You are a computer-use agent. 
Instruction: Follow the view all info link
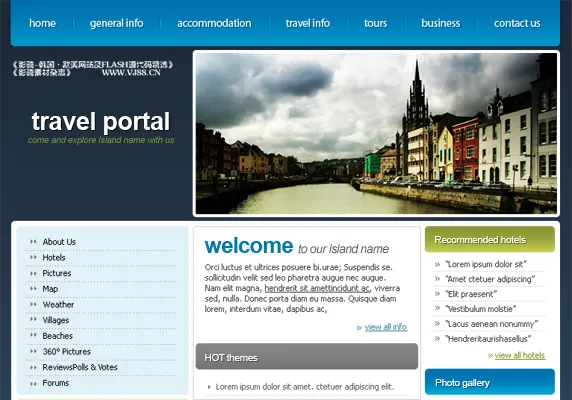[x=386, y=327]
